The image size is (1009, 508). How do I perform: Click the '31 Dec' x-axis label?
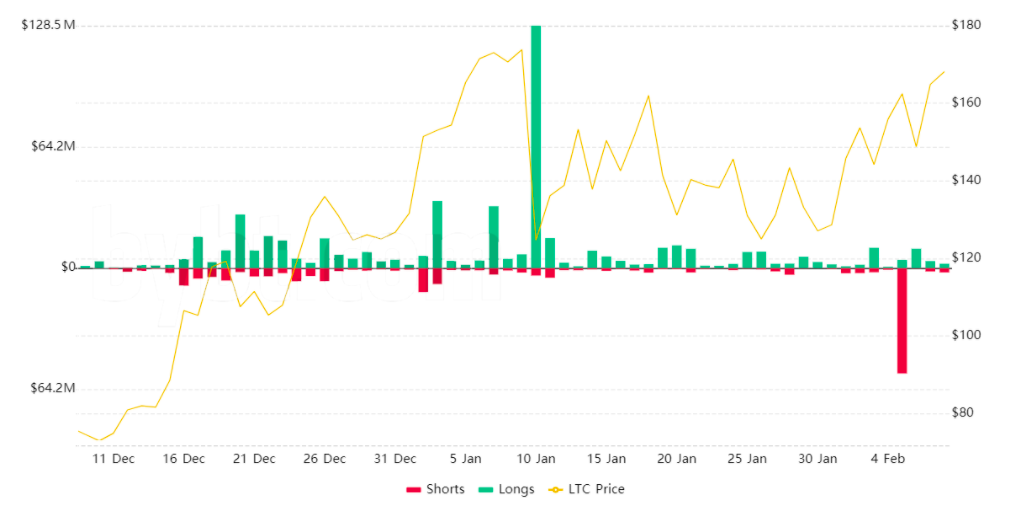395,459
